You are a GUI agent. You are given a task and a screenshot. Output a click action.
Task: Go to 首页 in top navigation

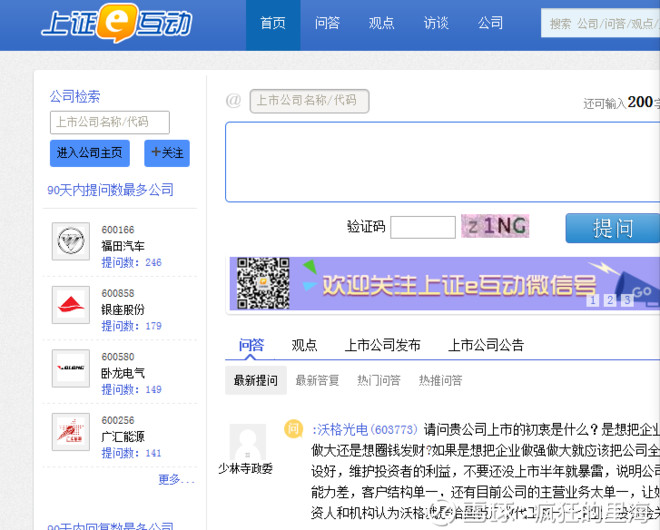click(273, 23)
